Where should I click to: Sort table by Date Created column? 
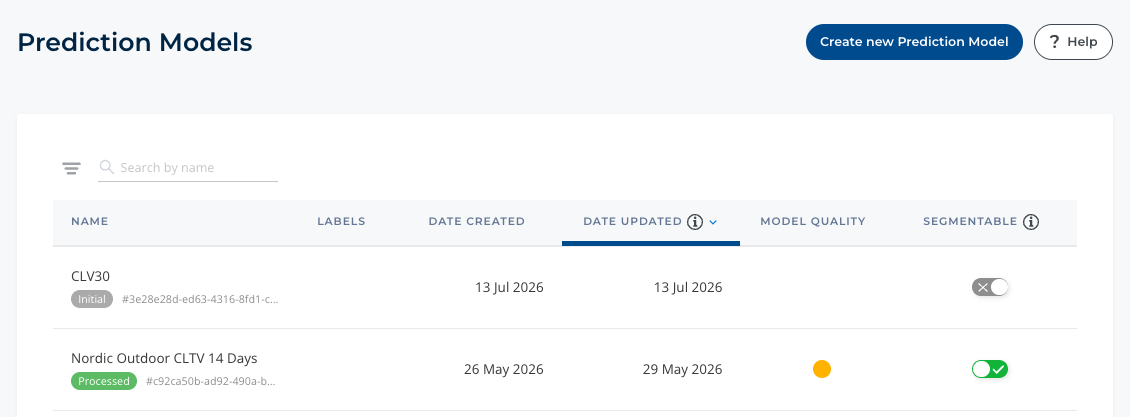tap(476, 222)
